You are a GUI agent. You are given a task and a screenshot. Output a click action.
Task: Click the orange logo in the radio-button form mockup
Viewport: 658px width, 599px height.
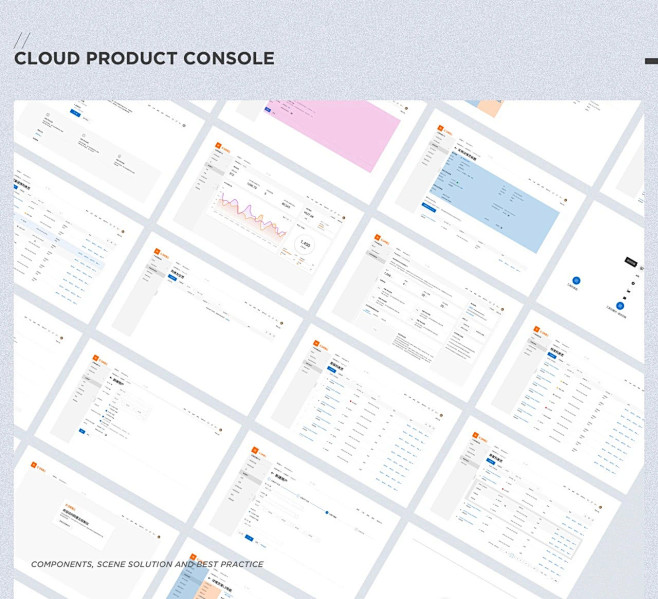click(95, 358)
